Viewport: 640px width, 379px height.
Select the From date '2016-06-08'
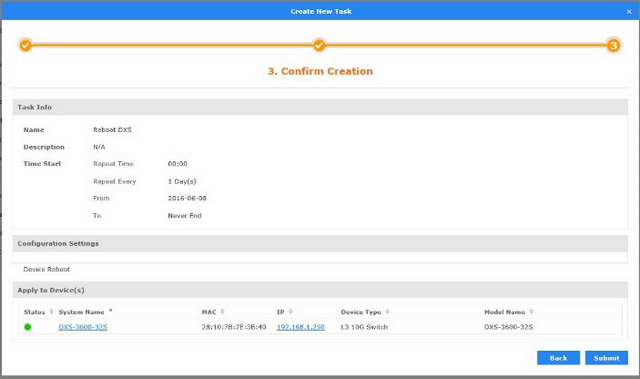click(187, 198)
